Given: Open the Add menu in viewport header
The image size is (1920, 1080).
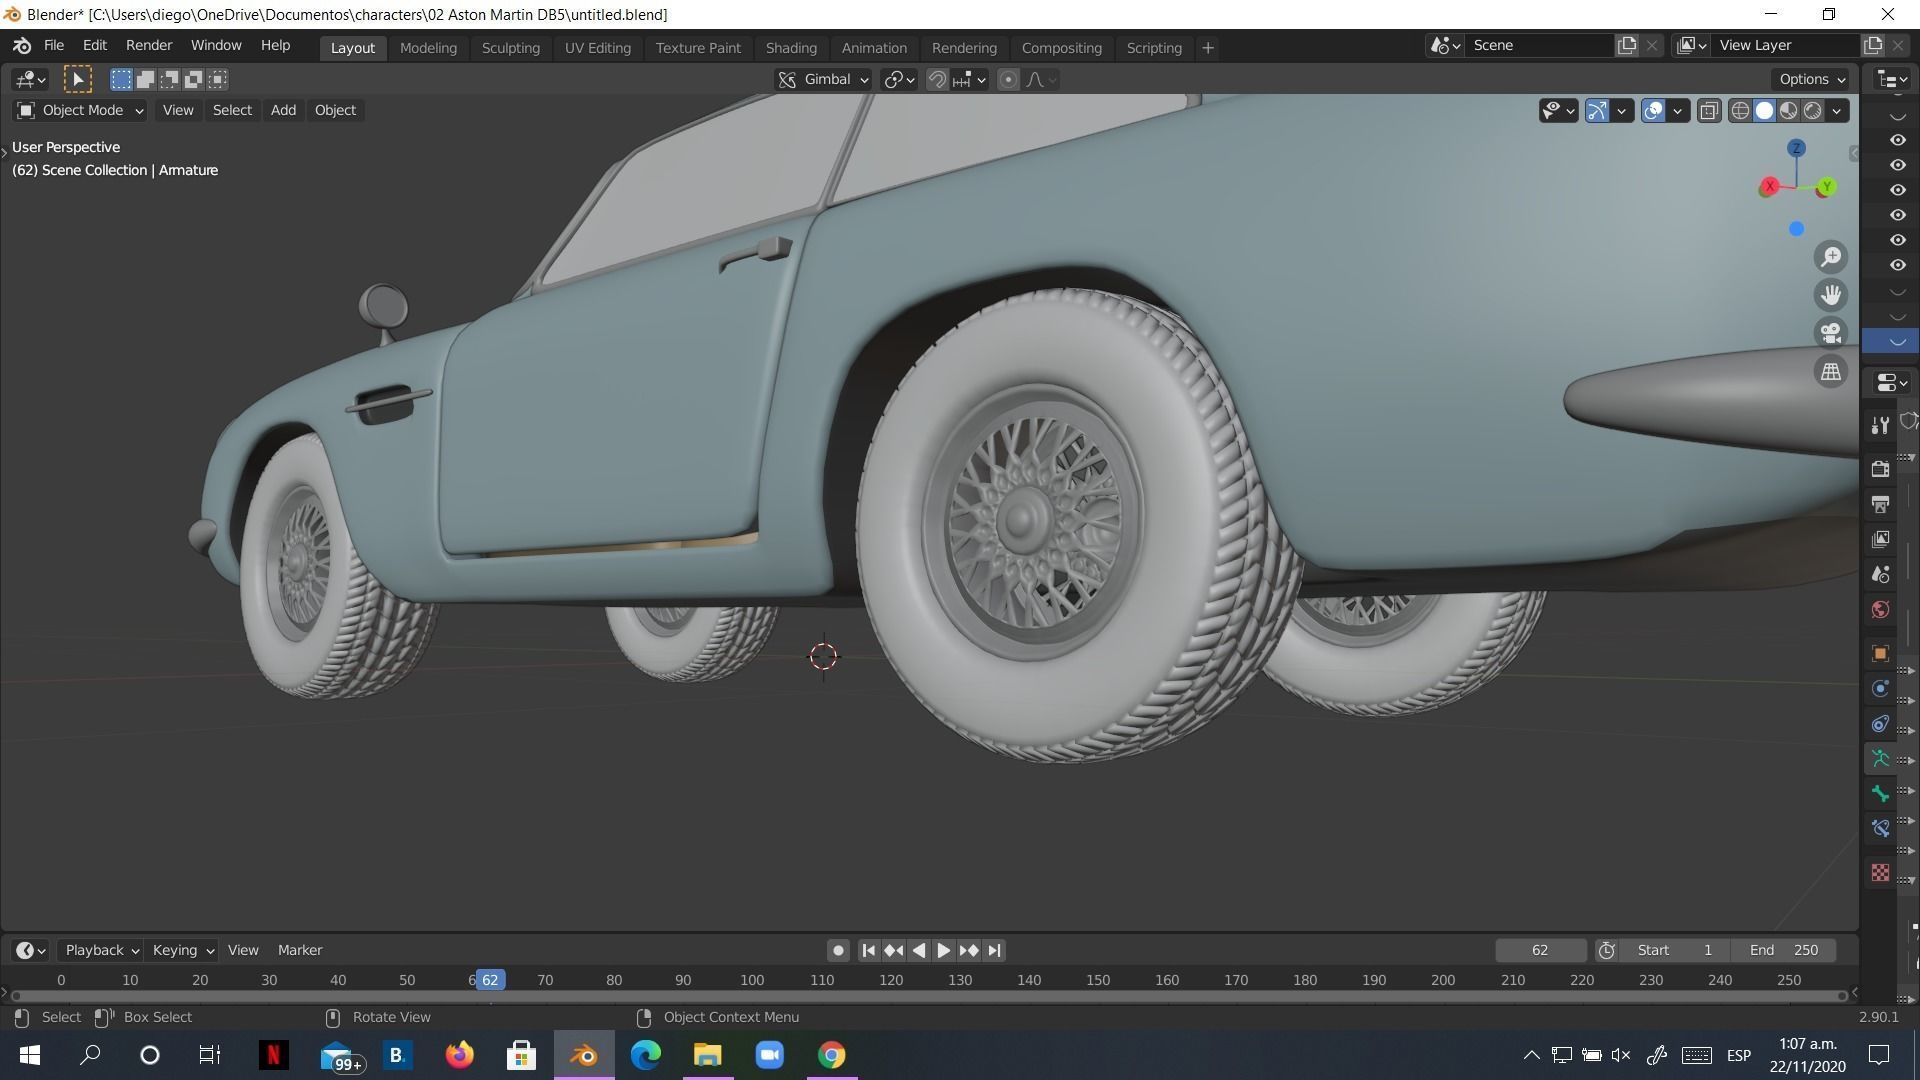Looking at the screenshot, I should coord(283,110).
